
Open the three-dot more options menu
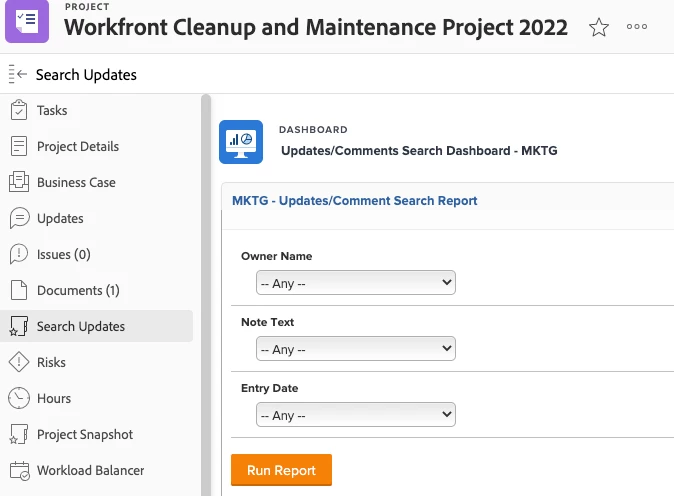click(x=637, y=27)
